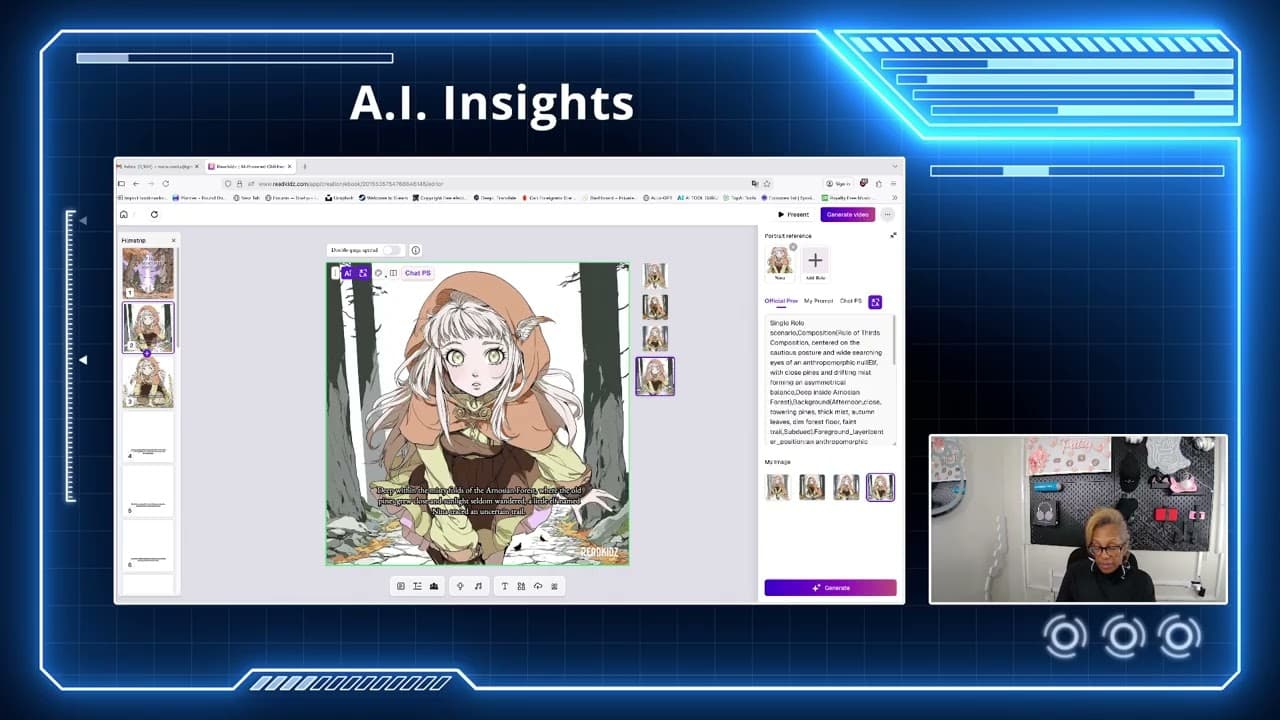
Task: Click the first icon in the bottom toolbar
Action: click(401, 586)
